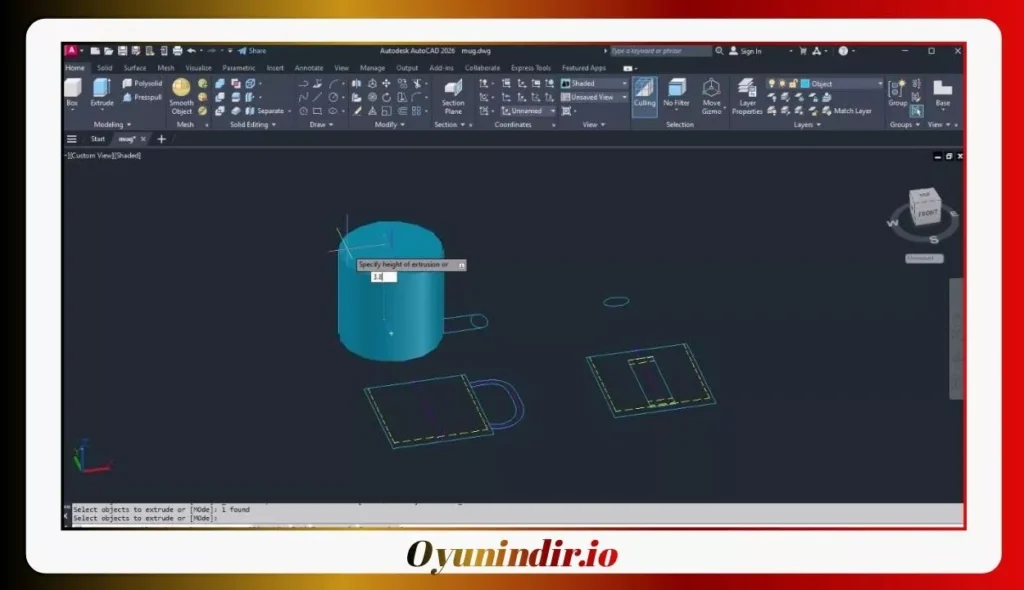Switch to the Solid ribbon tab

(x=104, y=67)
